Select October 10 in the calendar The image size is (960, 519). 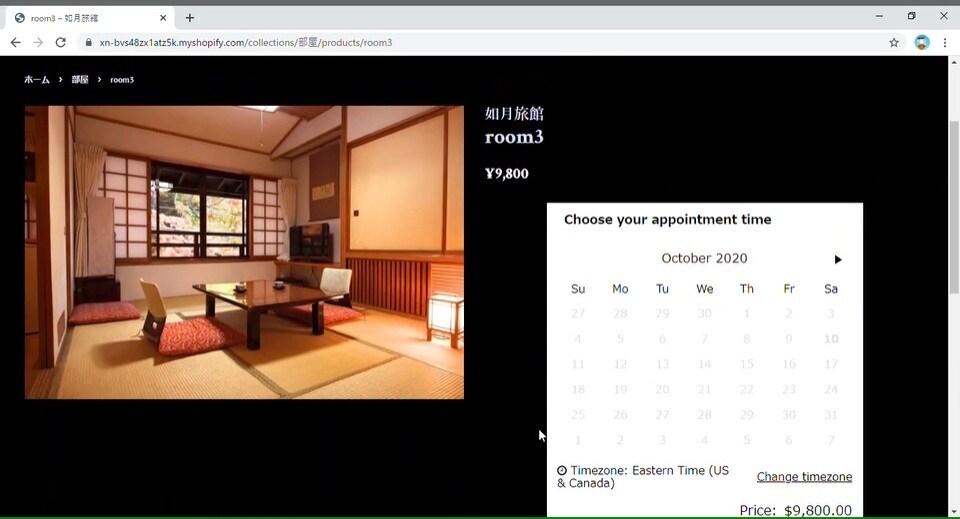(831, 338)
